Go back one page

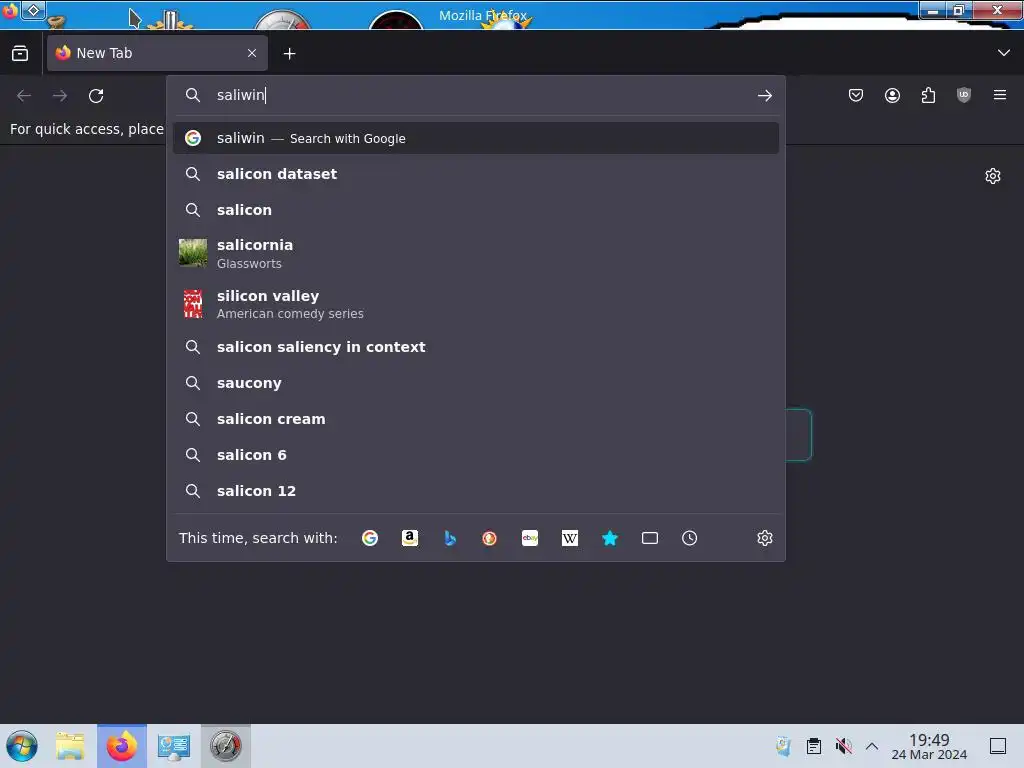24,96
